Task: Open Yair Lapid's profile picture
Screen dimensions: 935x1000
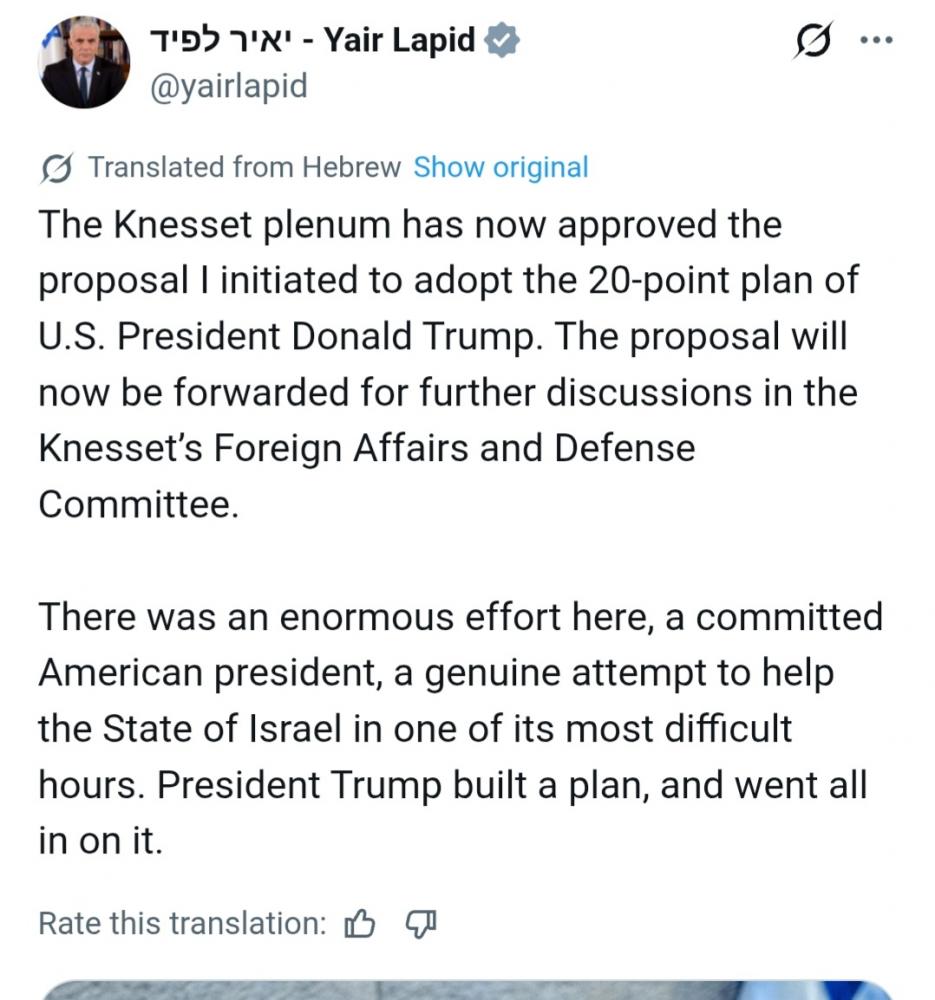Action: tap(83, 62)
